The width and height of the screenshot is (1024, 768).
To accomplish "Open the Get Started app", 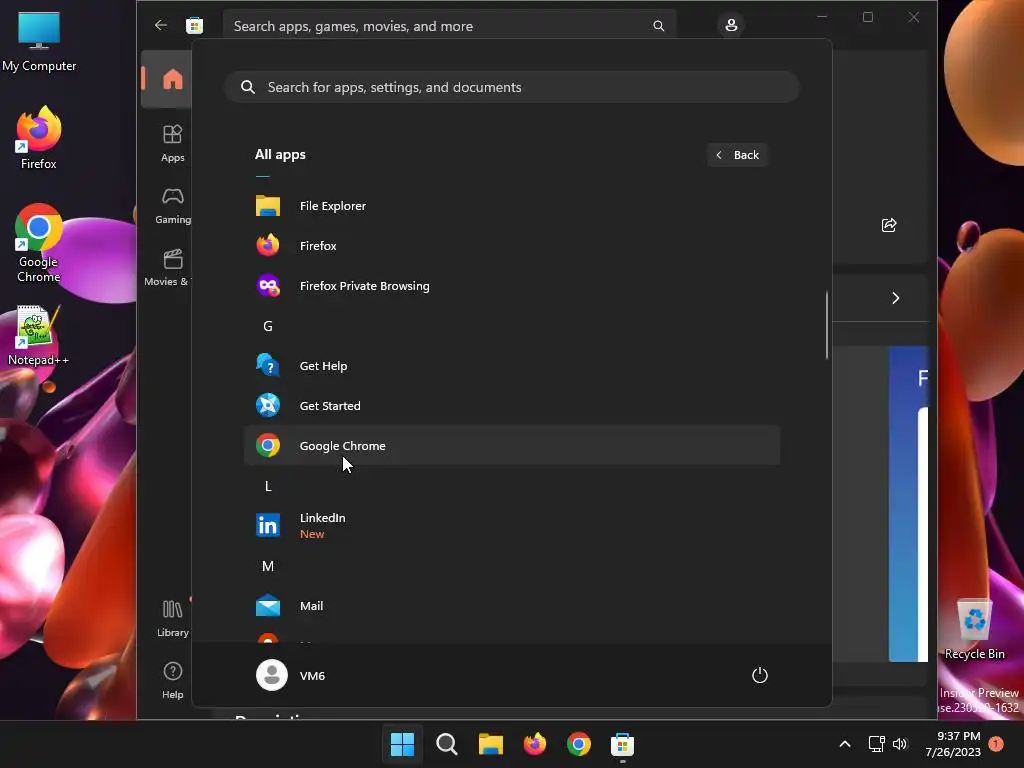I will (512, 406).
